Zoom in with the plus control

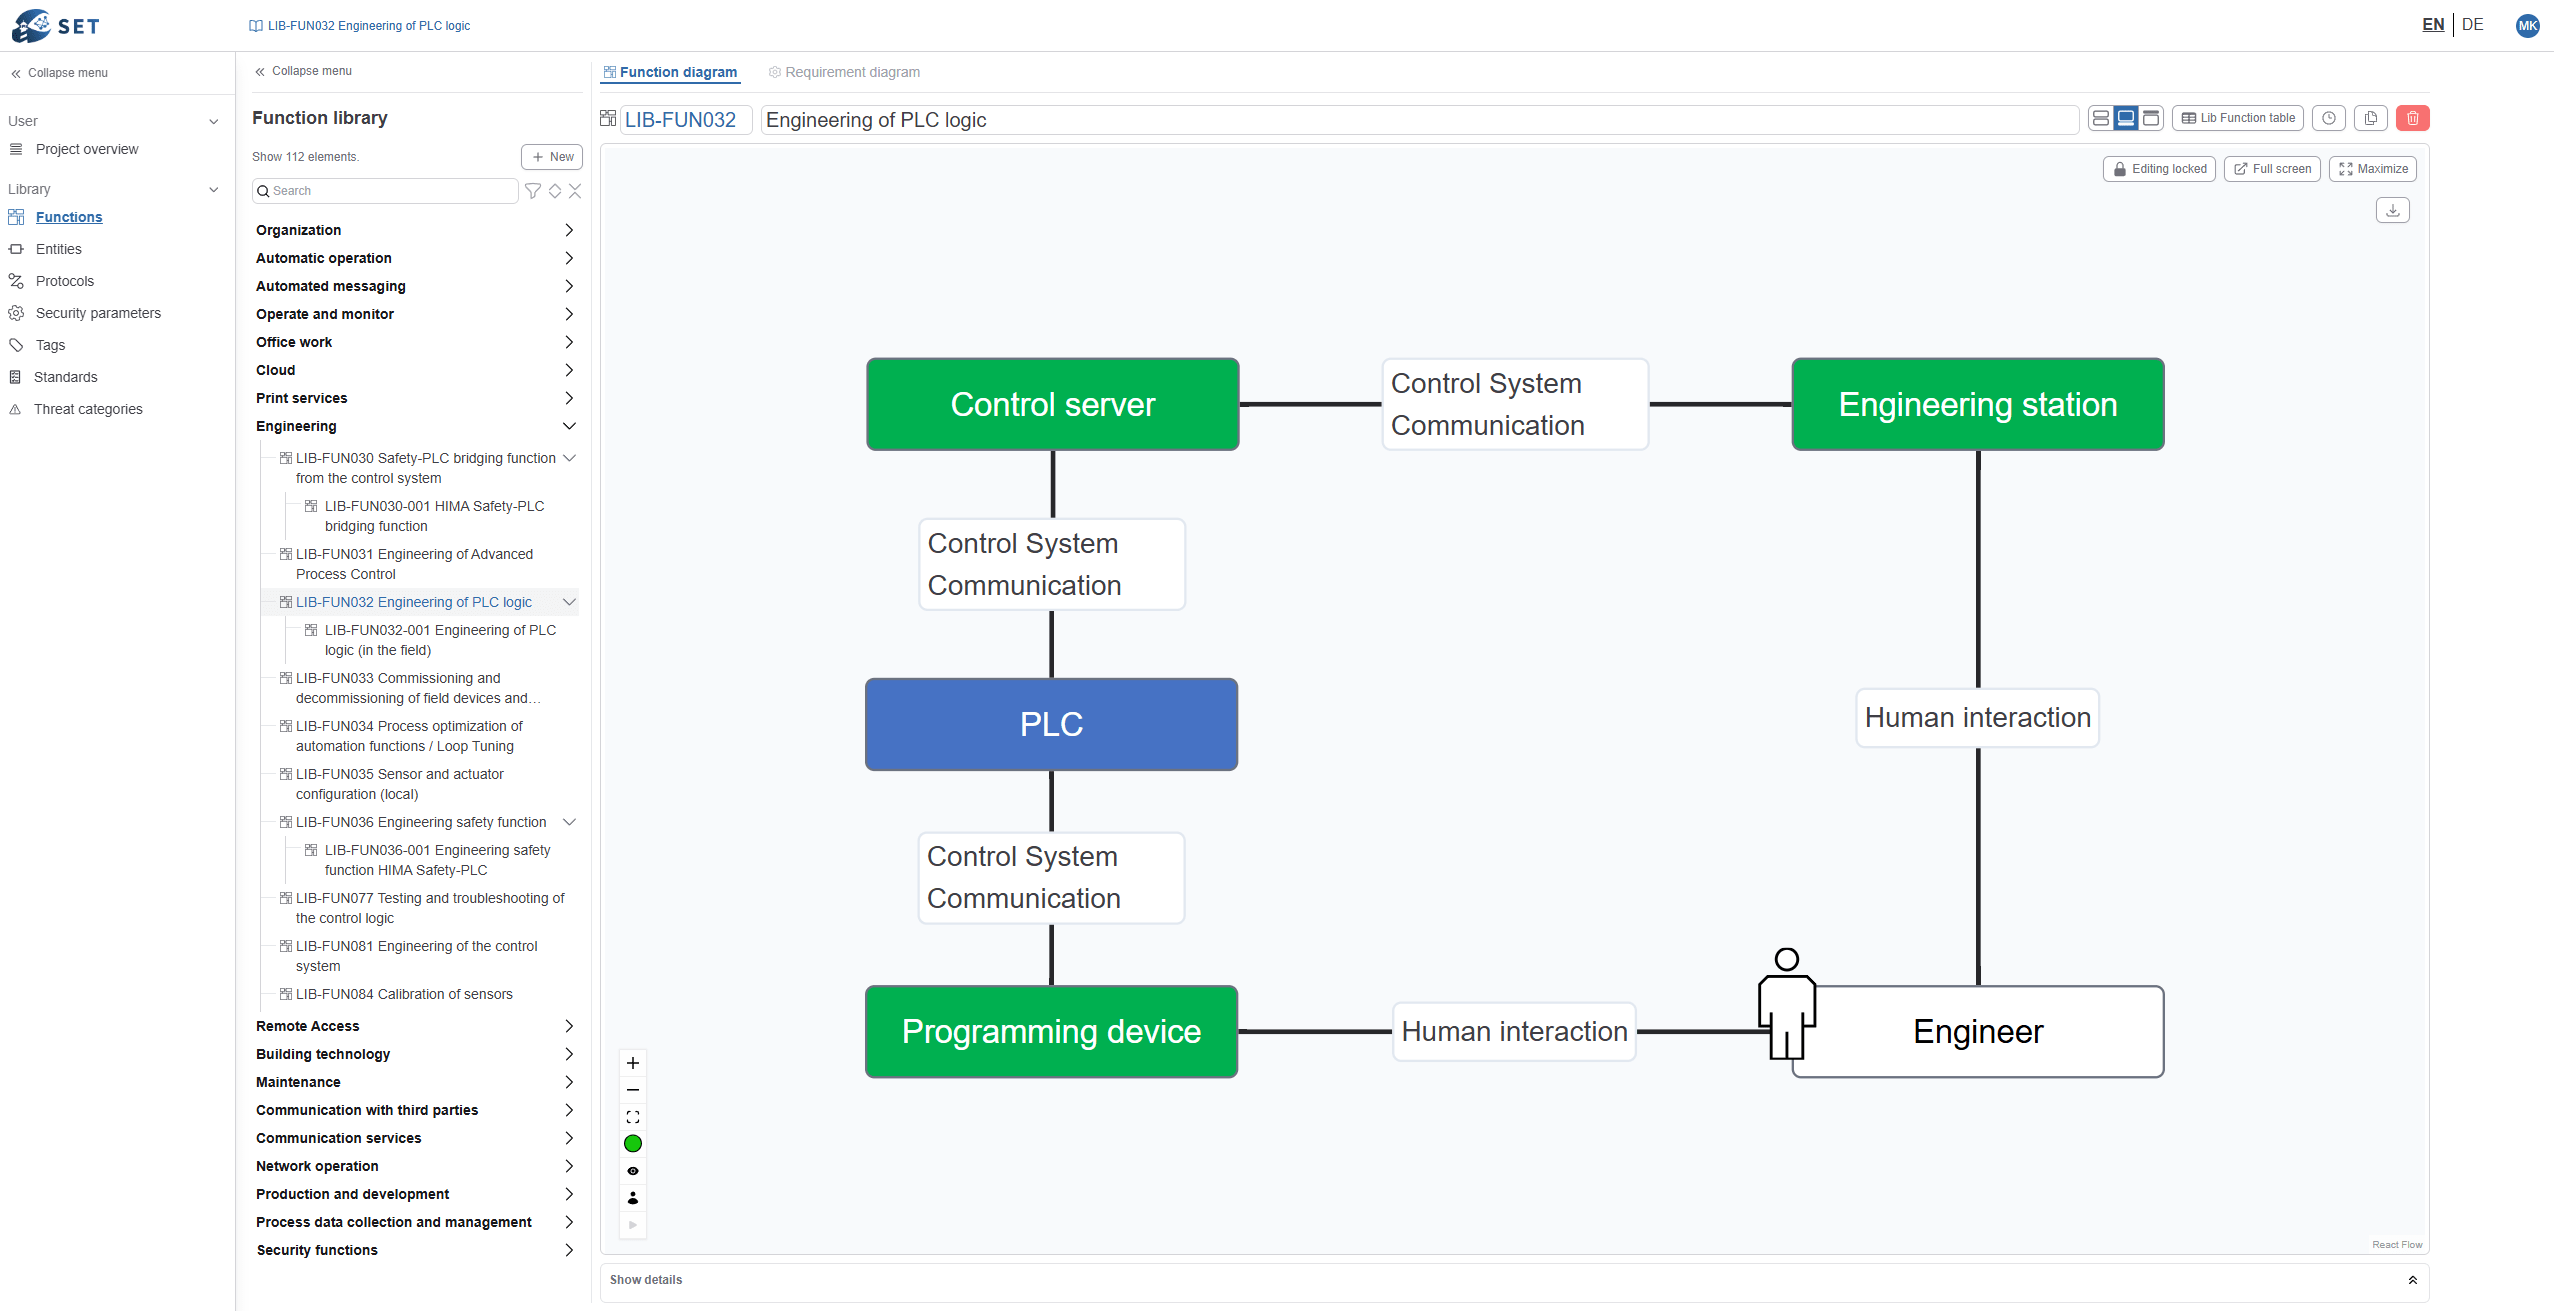(633, 1063)
